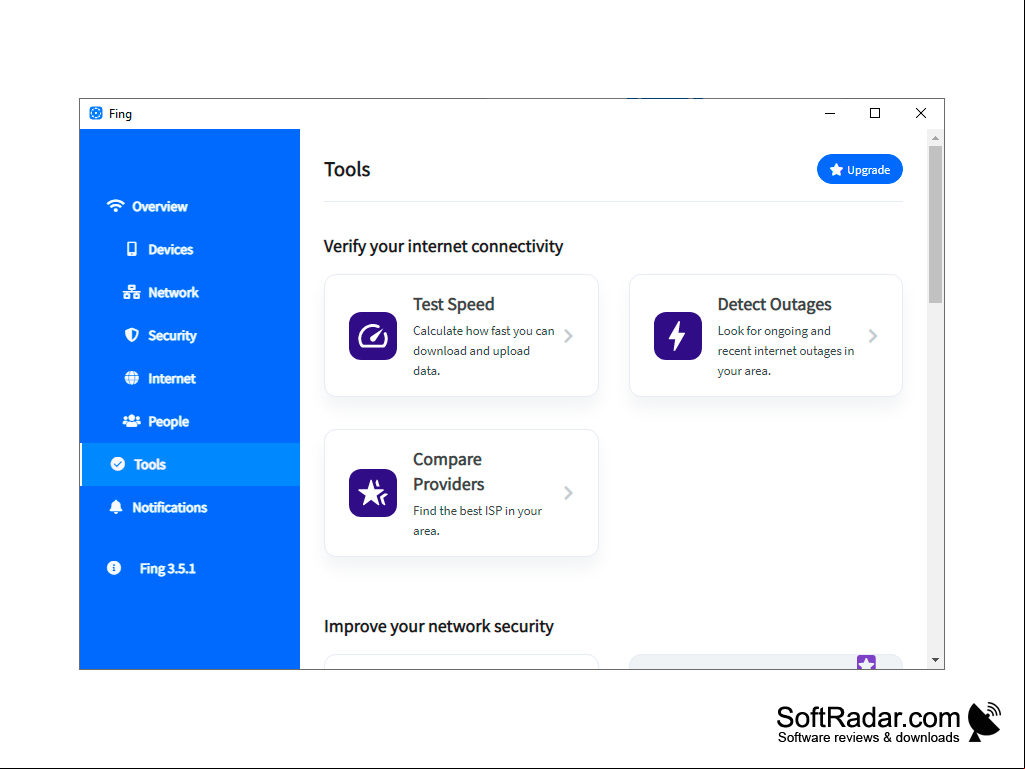Viewport: 1025px width, 769px height.
Task: Open Notifications from the sidebar
Action: tap(190, 507)
